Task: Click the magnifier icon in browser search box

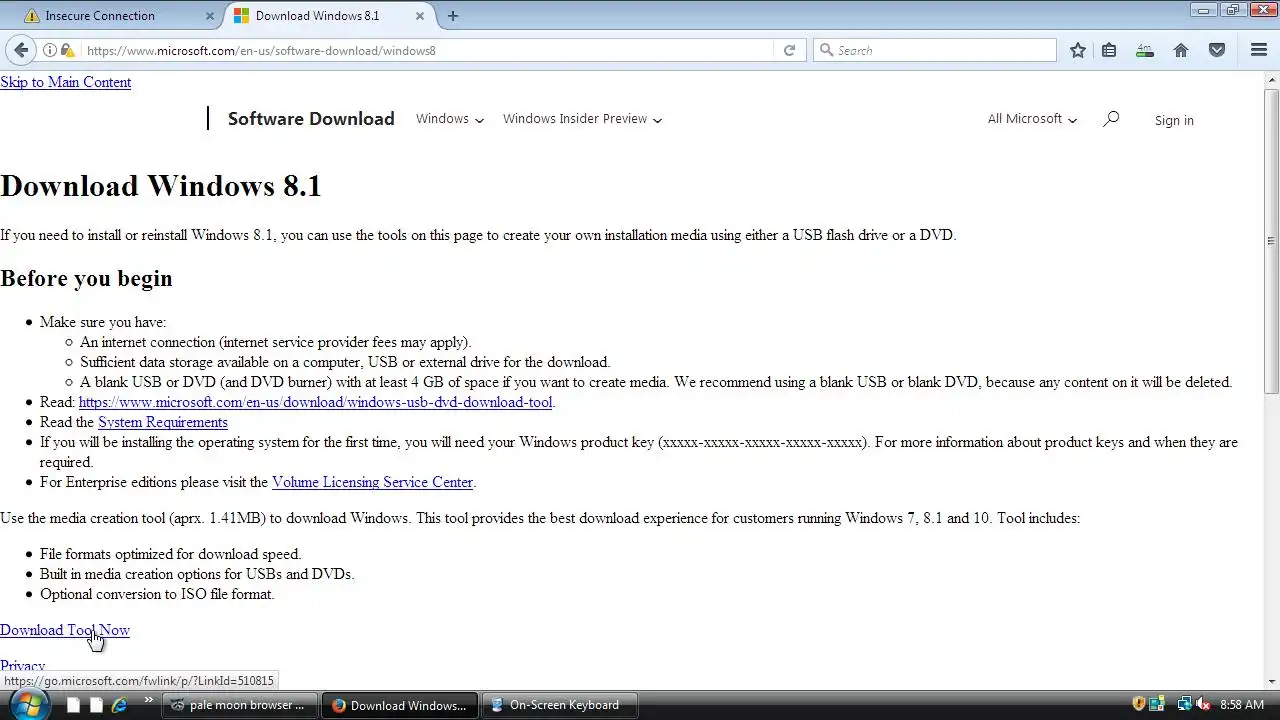Action: pos(826,50)
